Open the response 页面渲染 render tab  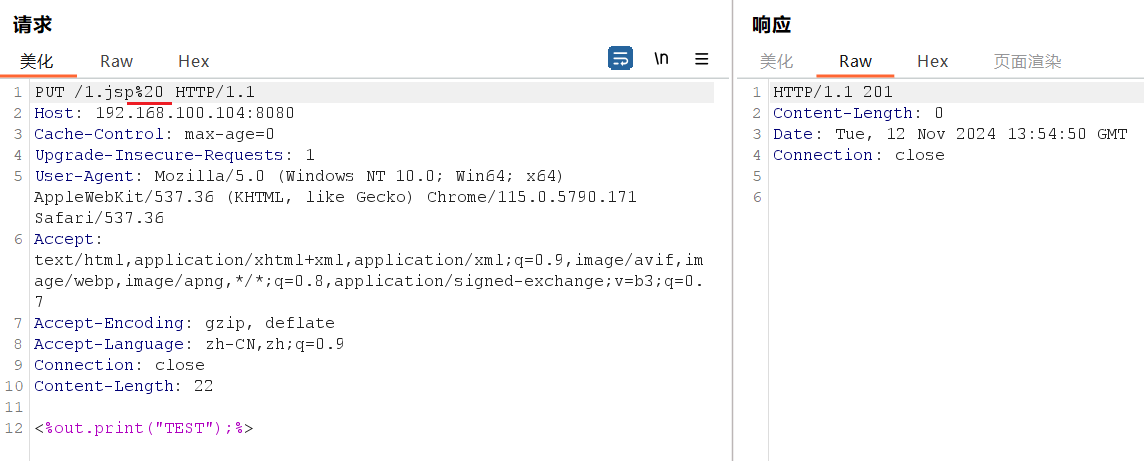(1027, 61)
